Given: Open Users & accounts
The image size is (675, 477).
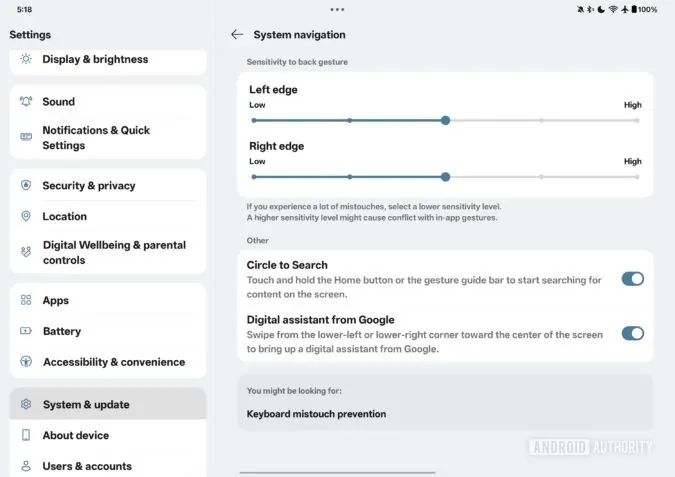Looking at the screenshot, I should click(x=108, y=466).
